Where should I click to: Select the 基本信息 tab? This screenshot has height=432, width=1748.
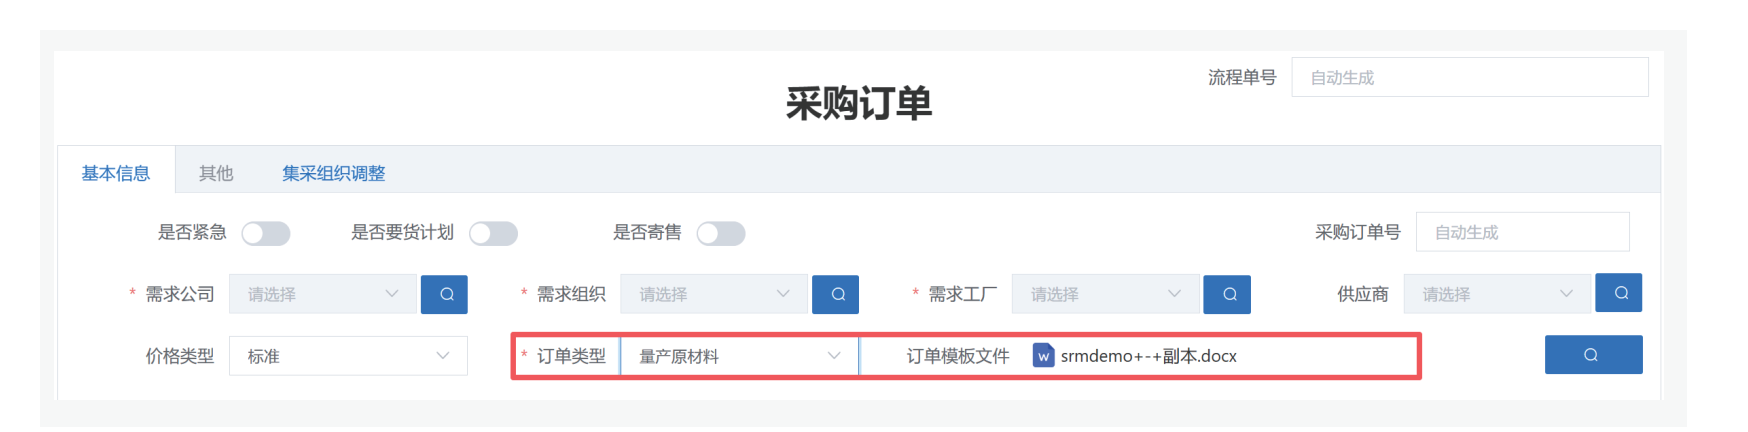116,173
